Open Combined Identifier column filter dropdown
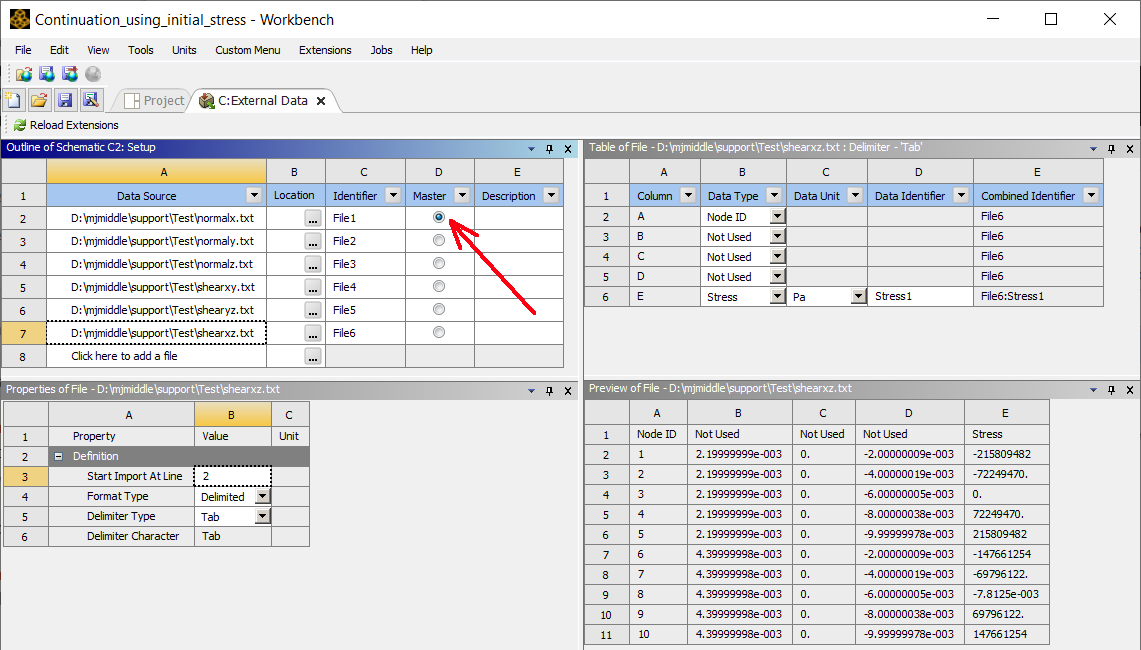This screenshot has width=1141, height=650. [x=1090, y=195]
